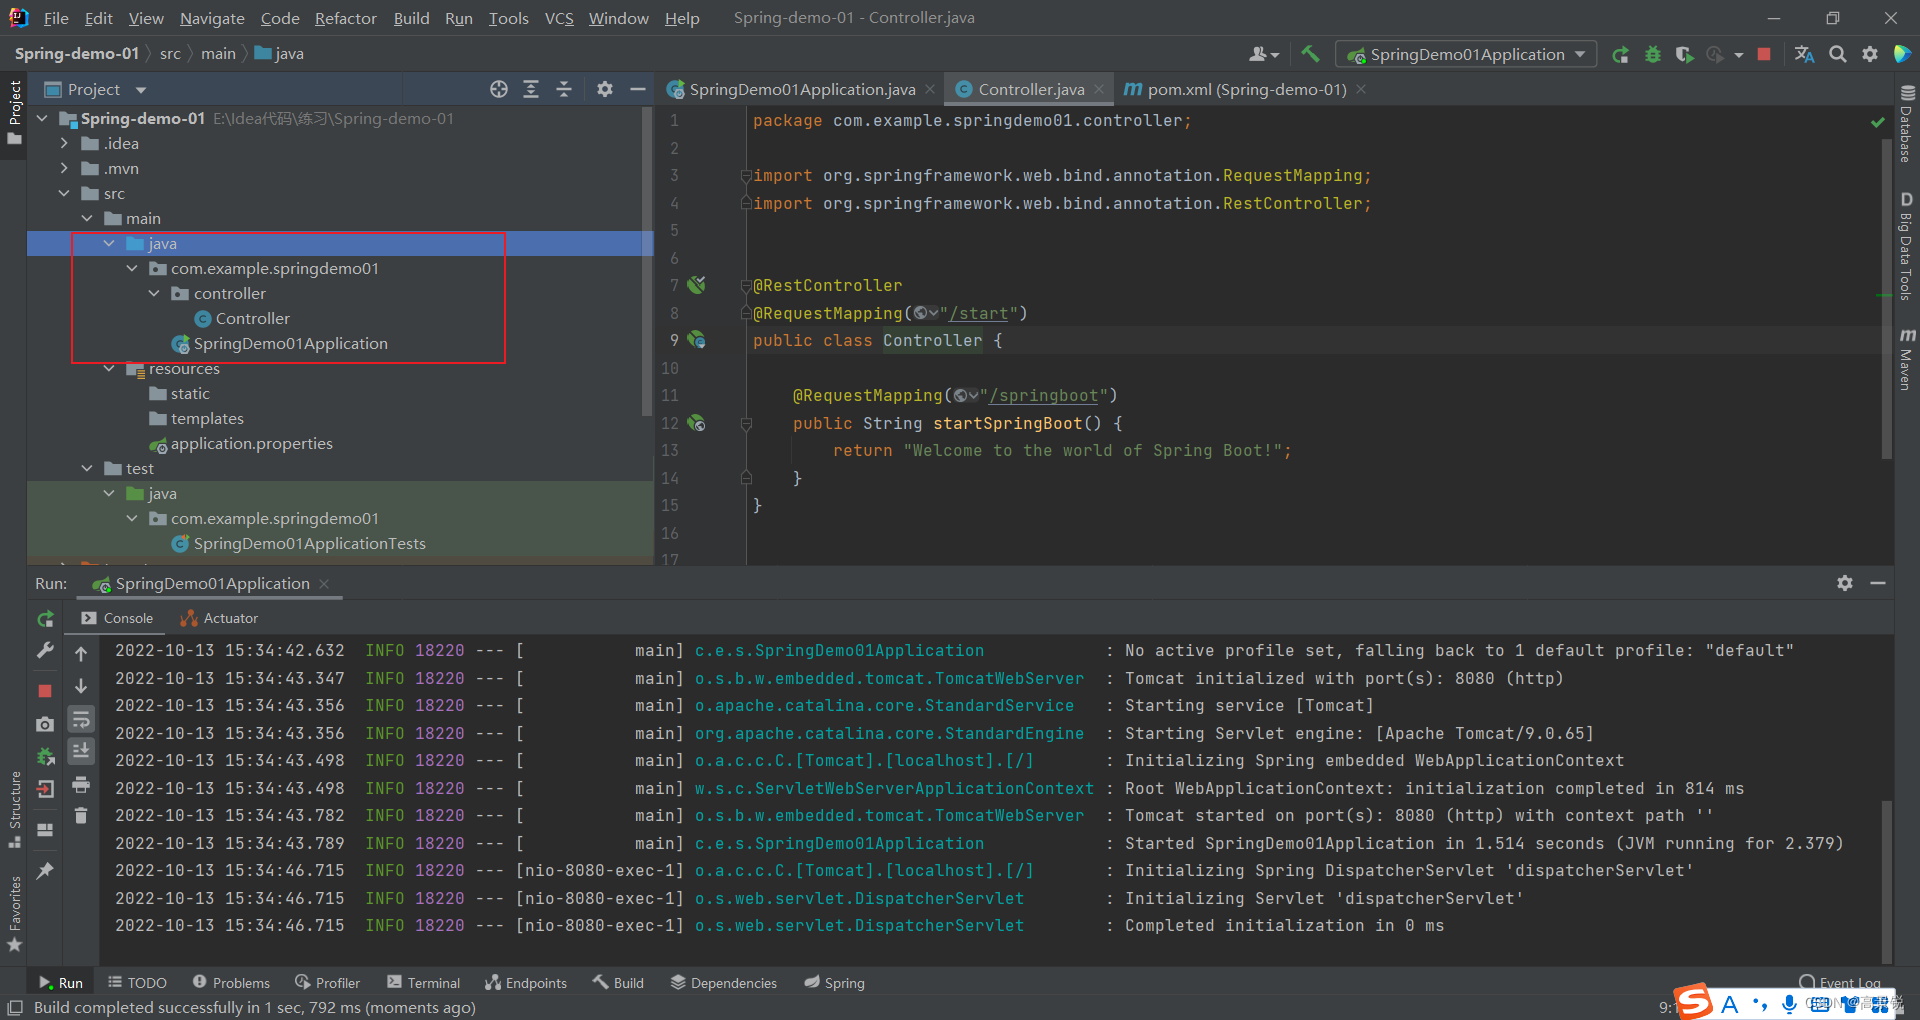Toggle Maven tool window on right stripe
Viewport: 1920px width, 1020px height.
point(1907,358)
